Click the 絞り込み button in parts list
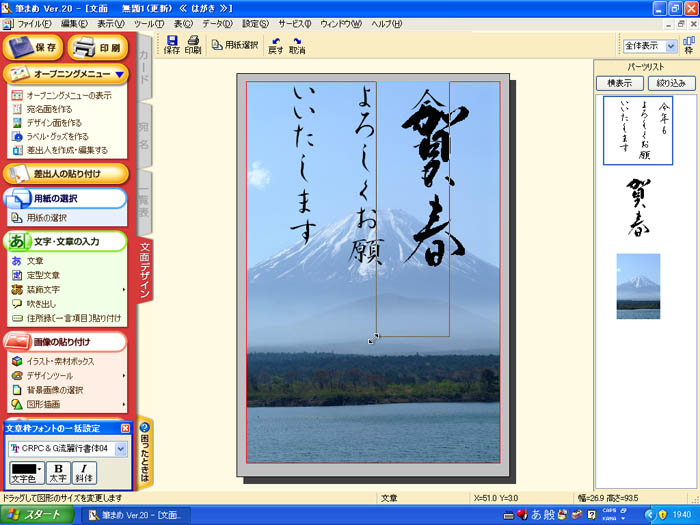This screenshot has height=525, width=700. click(671, 83)
